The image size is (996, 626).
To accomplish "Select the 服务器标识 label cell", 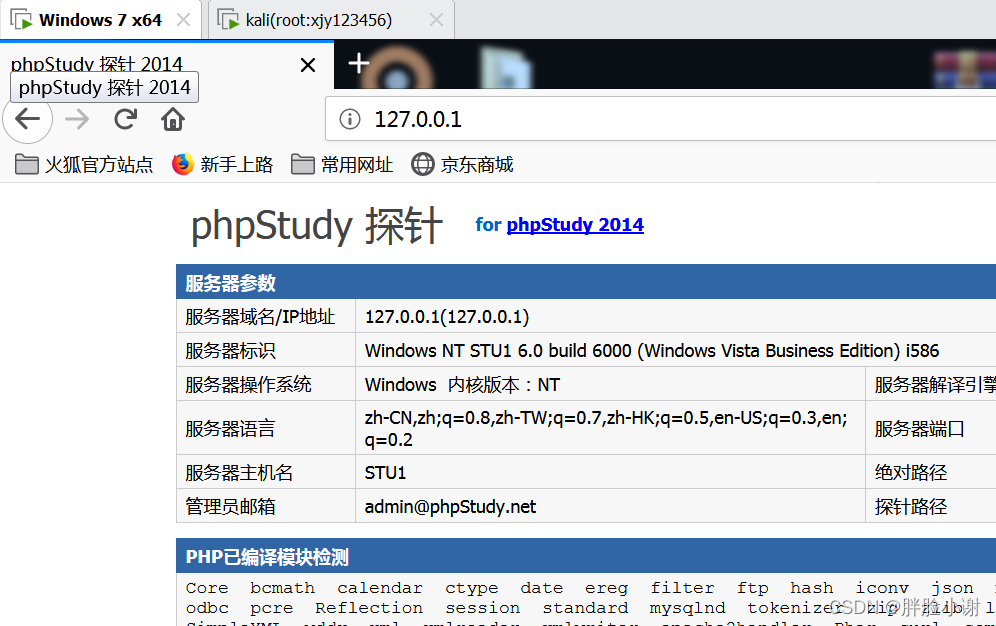I will pos(266,350).
